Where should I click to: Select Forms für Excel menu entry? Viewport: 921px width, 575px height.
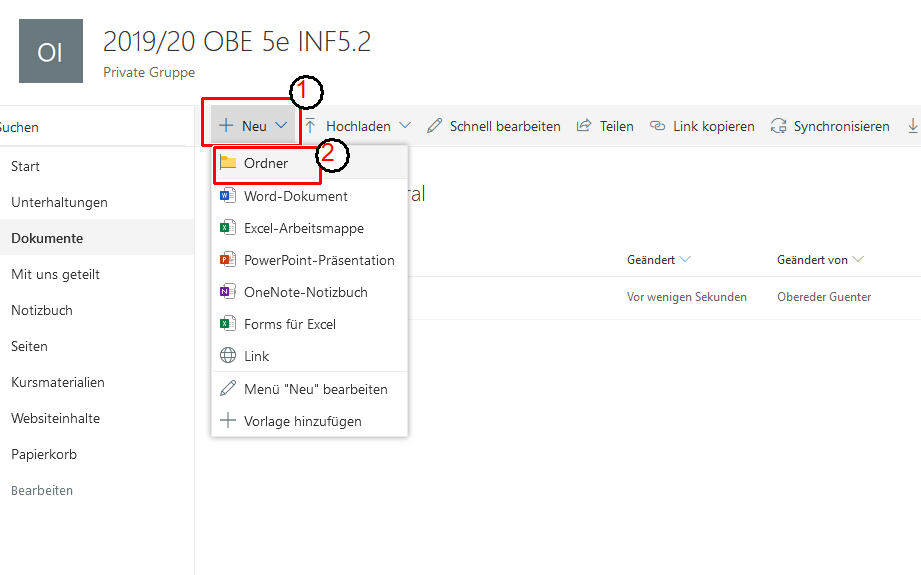point(310,324)
